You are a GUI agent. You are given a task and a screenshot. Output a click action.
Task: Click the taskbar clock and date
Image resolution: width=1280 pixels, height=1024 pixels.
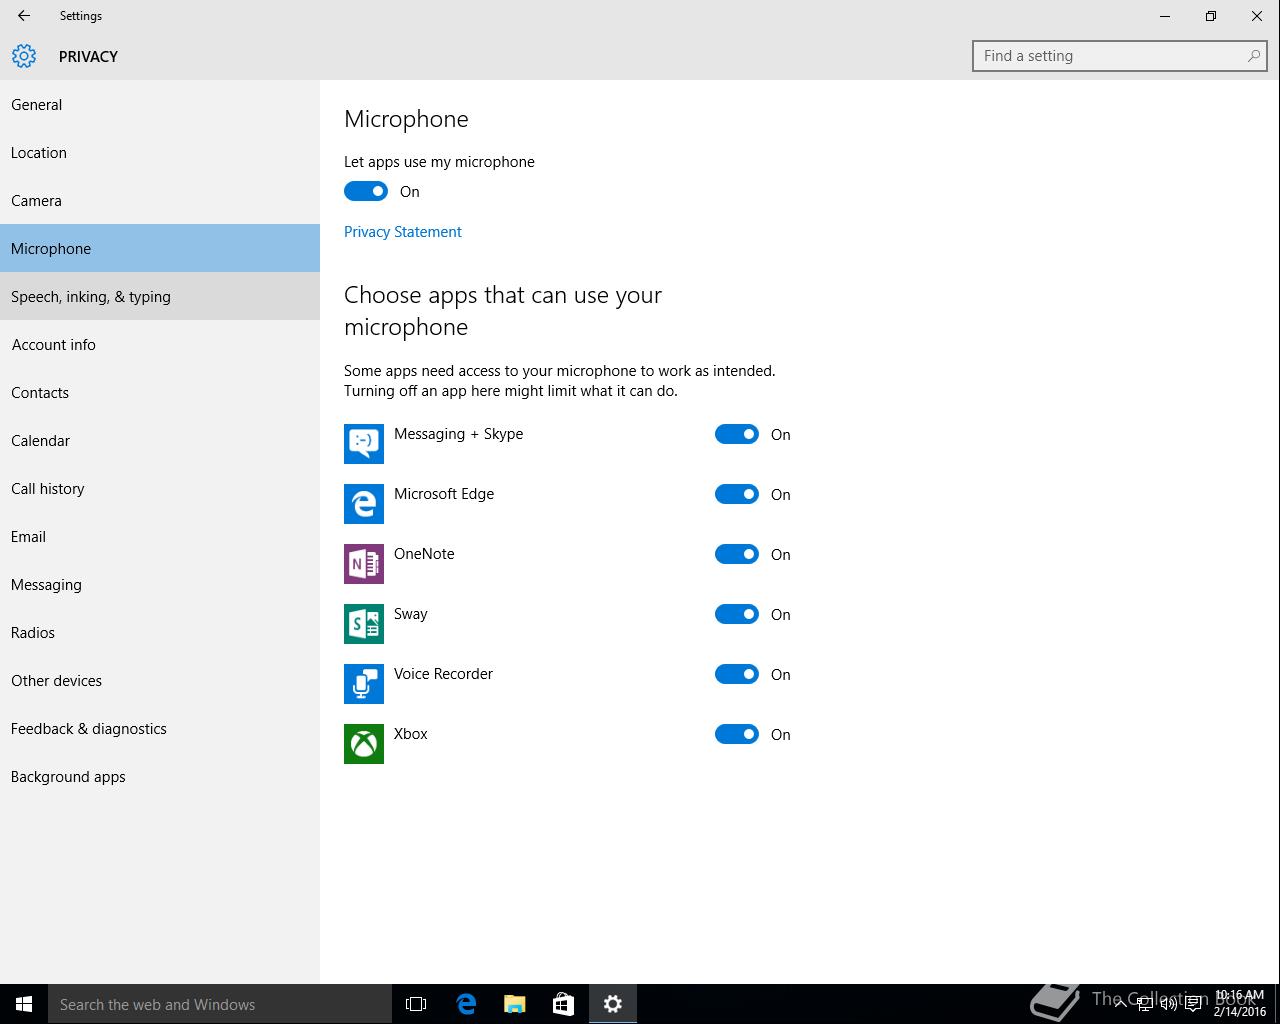point(1240,1004)
